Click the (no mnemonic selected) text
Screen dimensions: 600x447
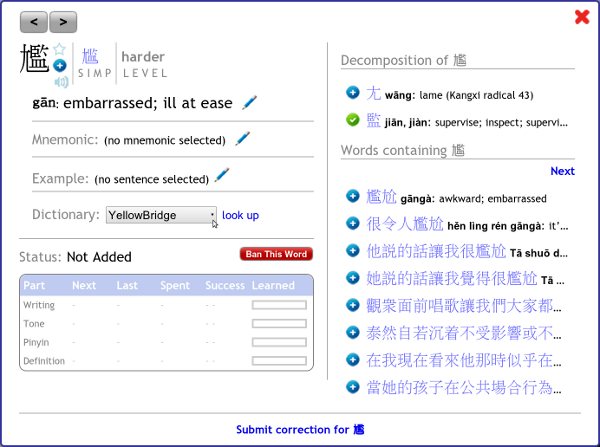(165, 140)
